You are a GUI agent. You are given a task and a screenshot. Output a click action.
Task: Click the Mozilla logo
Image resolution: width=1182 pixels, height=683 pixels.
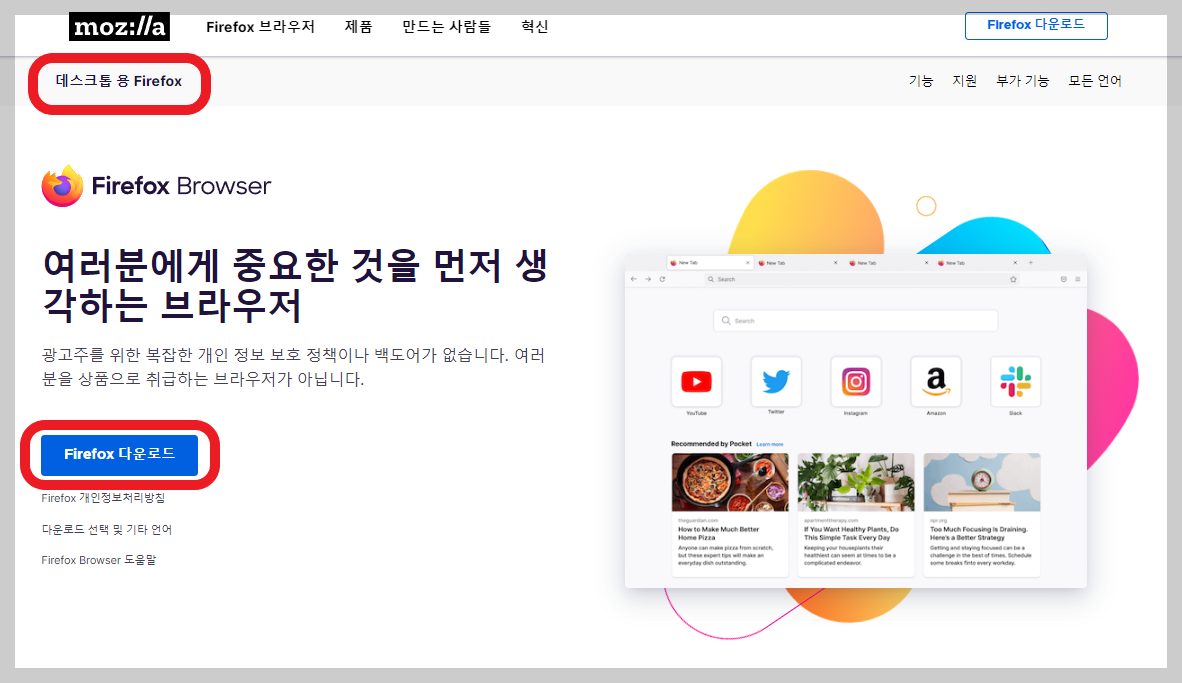pyautogui.click(x=119, y=27)
